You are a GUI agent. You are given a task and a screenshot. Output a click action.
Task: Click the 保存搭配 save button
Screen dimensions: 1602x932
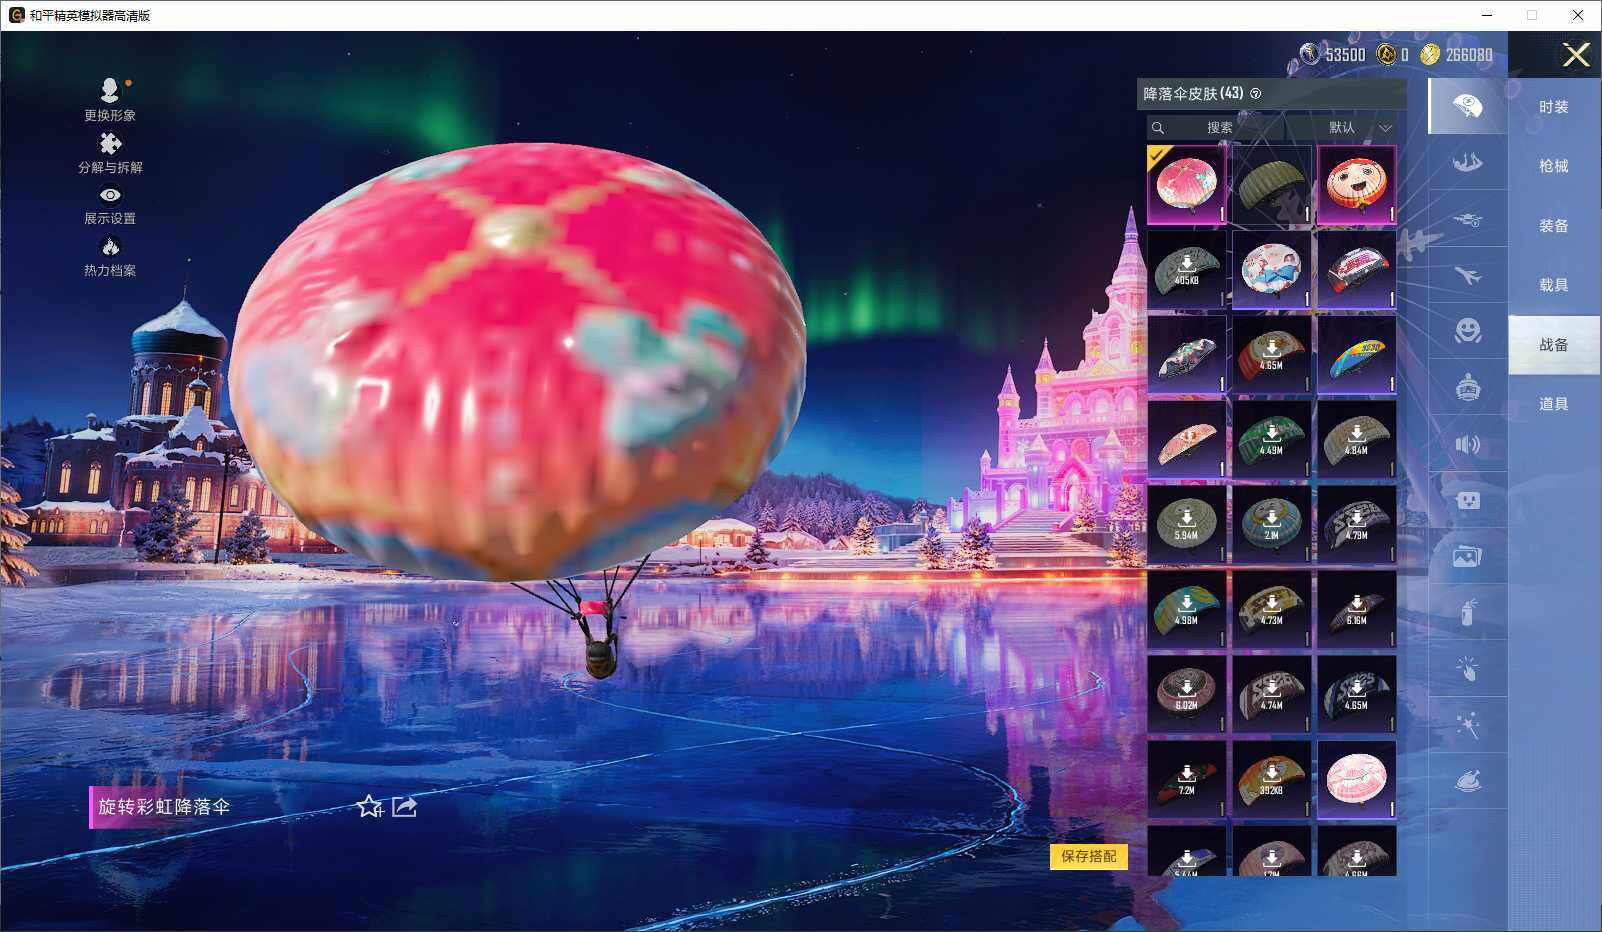(x=1088, y=856)
